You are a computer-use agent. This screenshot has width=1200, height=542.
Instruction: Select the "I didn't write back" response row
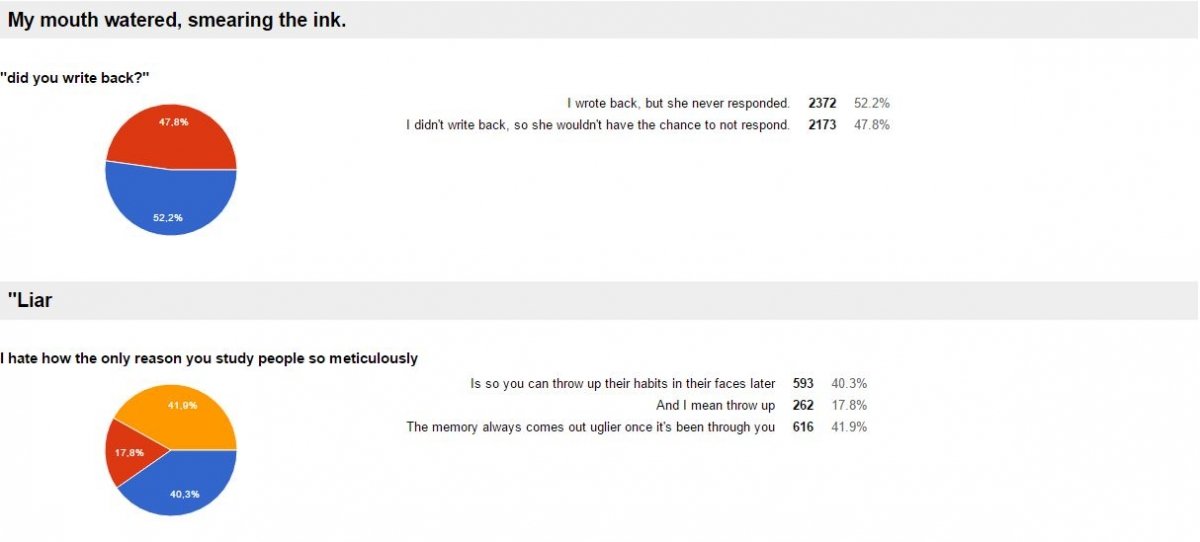click(x=647, y=125)
